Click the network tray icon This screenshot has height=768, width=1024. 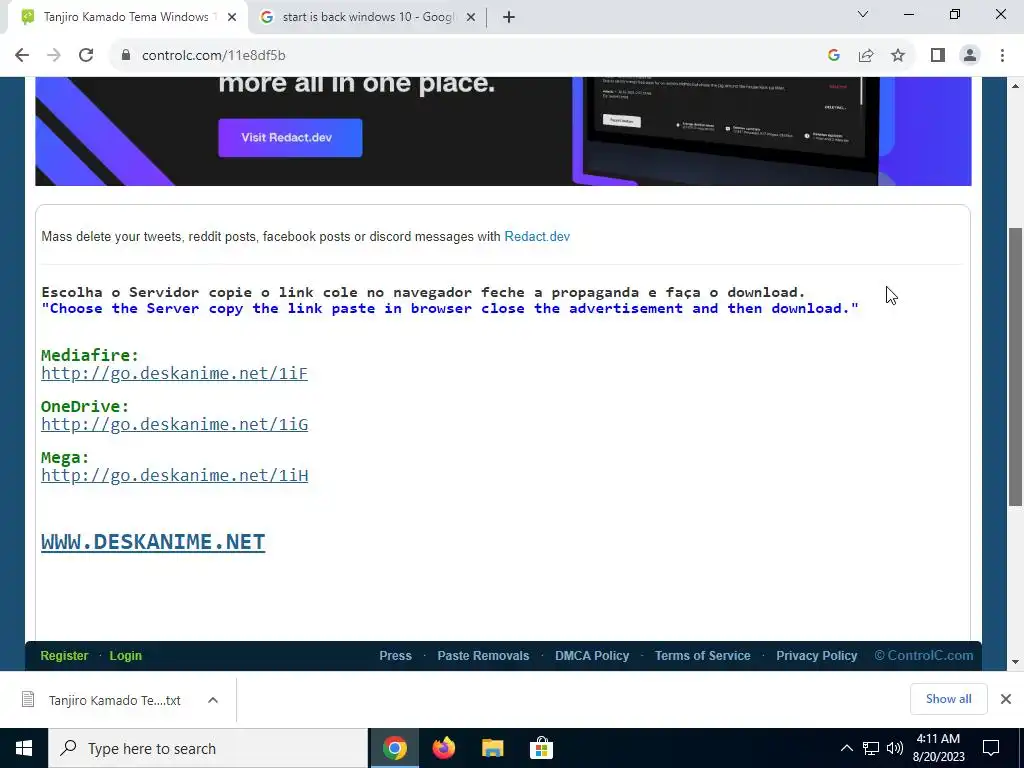(x=871, y=748)
